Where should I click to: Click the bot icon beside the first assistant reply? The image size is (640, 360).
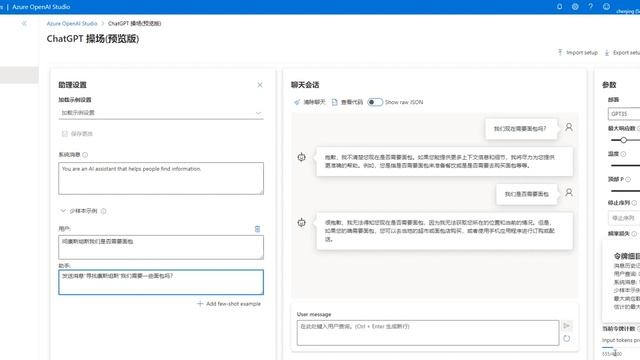click(301, 157)
